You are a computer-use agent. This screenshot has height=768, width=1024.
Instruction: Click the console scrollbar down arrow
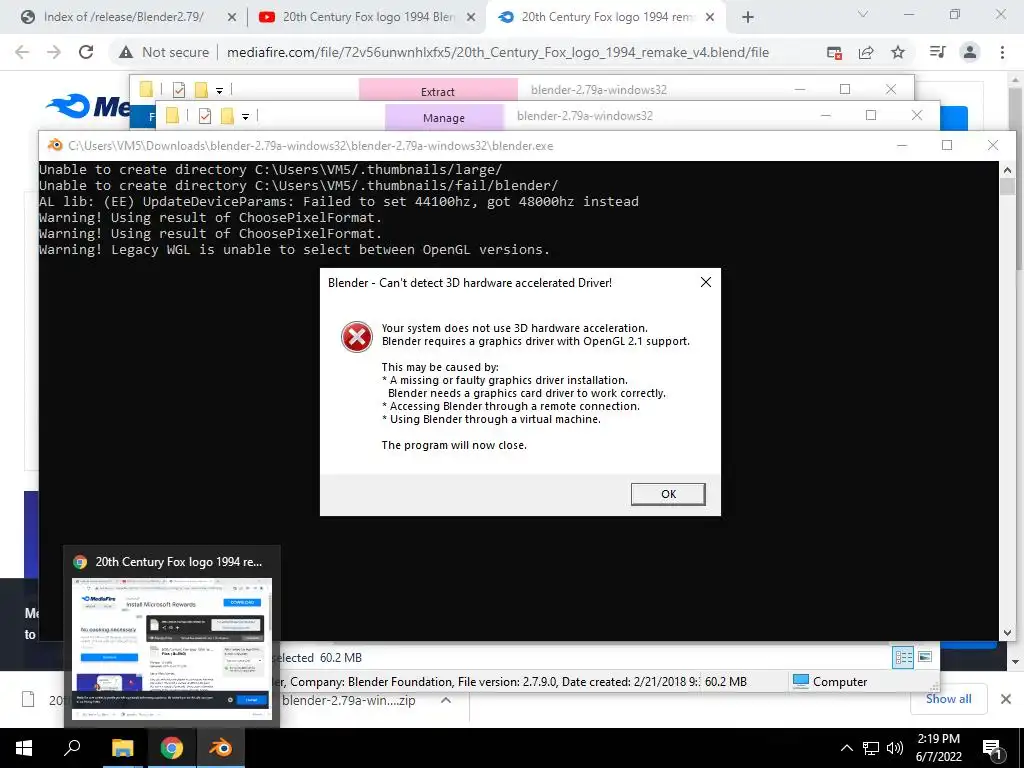pyautogui.click(x=1007, y=632)
